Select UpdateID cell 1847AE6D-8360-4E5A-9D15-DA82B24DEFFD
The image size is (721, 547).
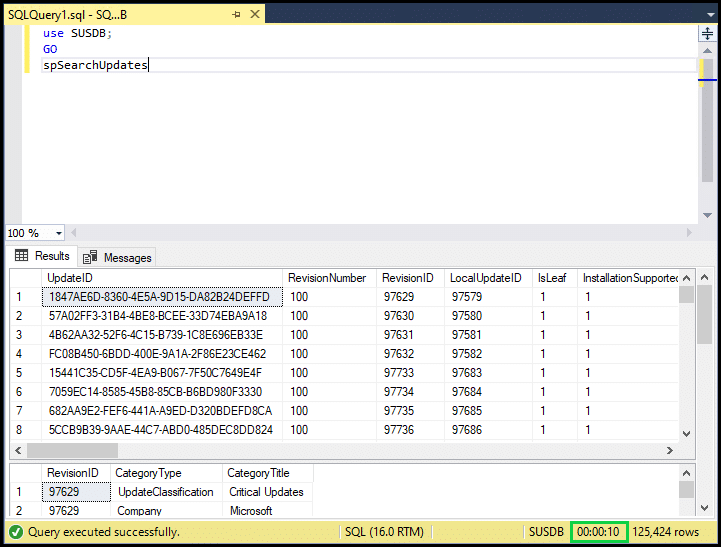162,297
